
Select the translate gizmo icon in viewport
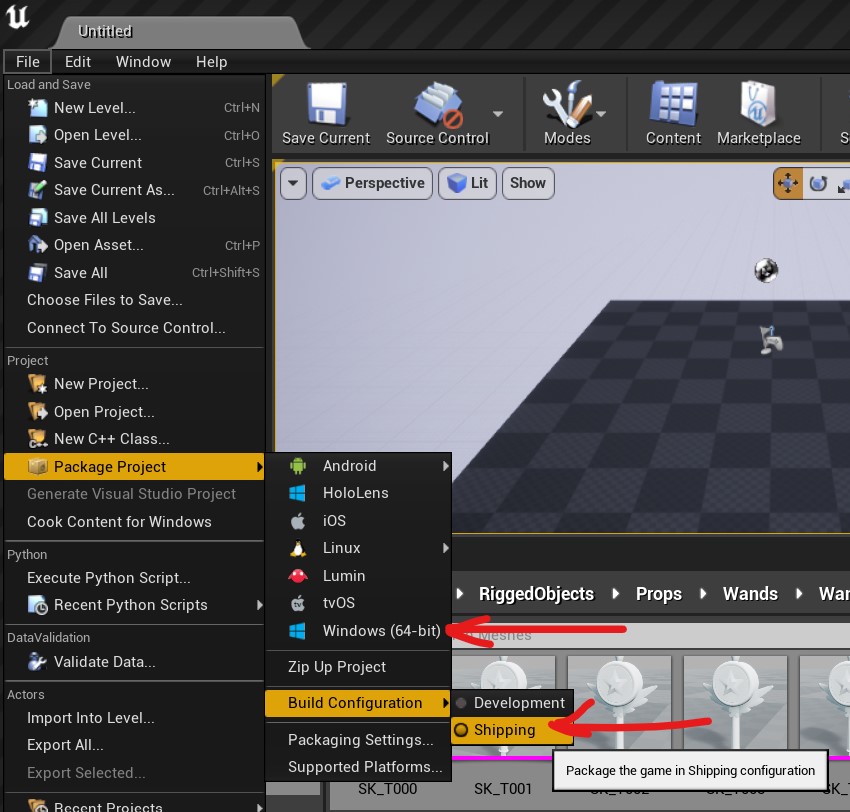point(788,184)
